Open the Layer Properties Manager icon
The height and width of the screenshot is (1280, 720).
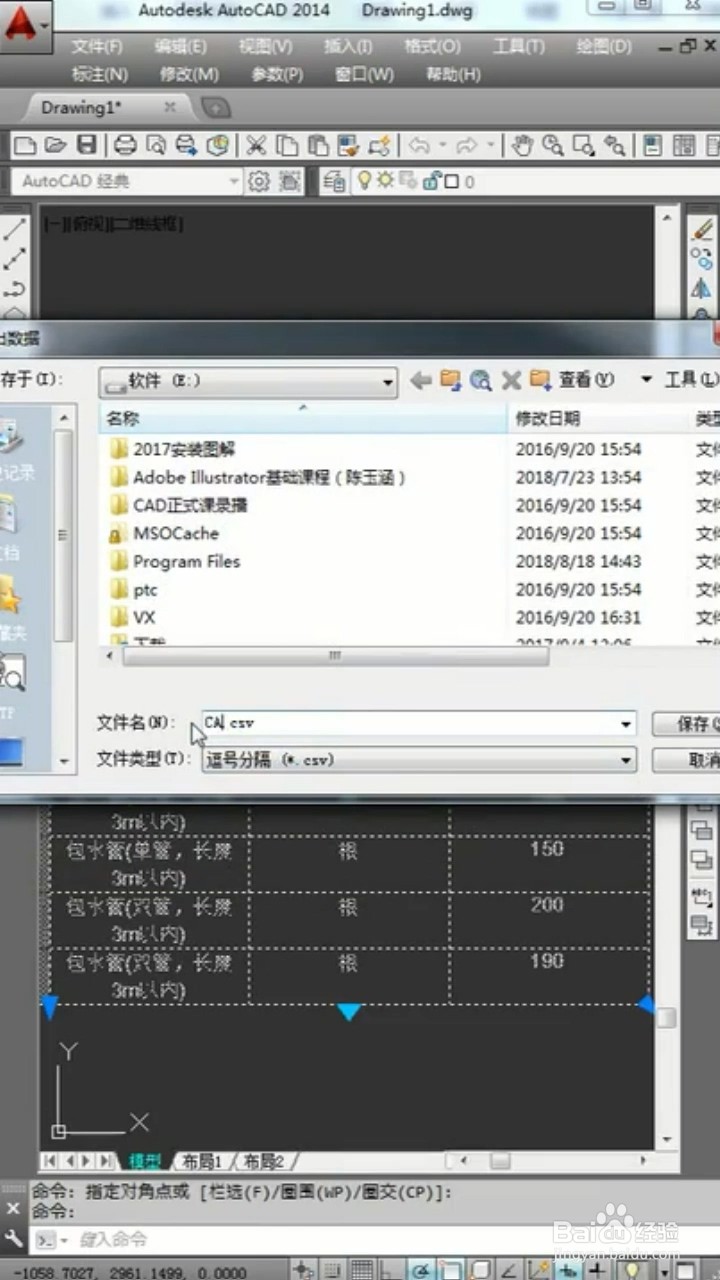[x=334, y=181]
